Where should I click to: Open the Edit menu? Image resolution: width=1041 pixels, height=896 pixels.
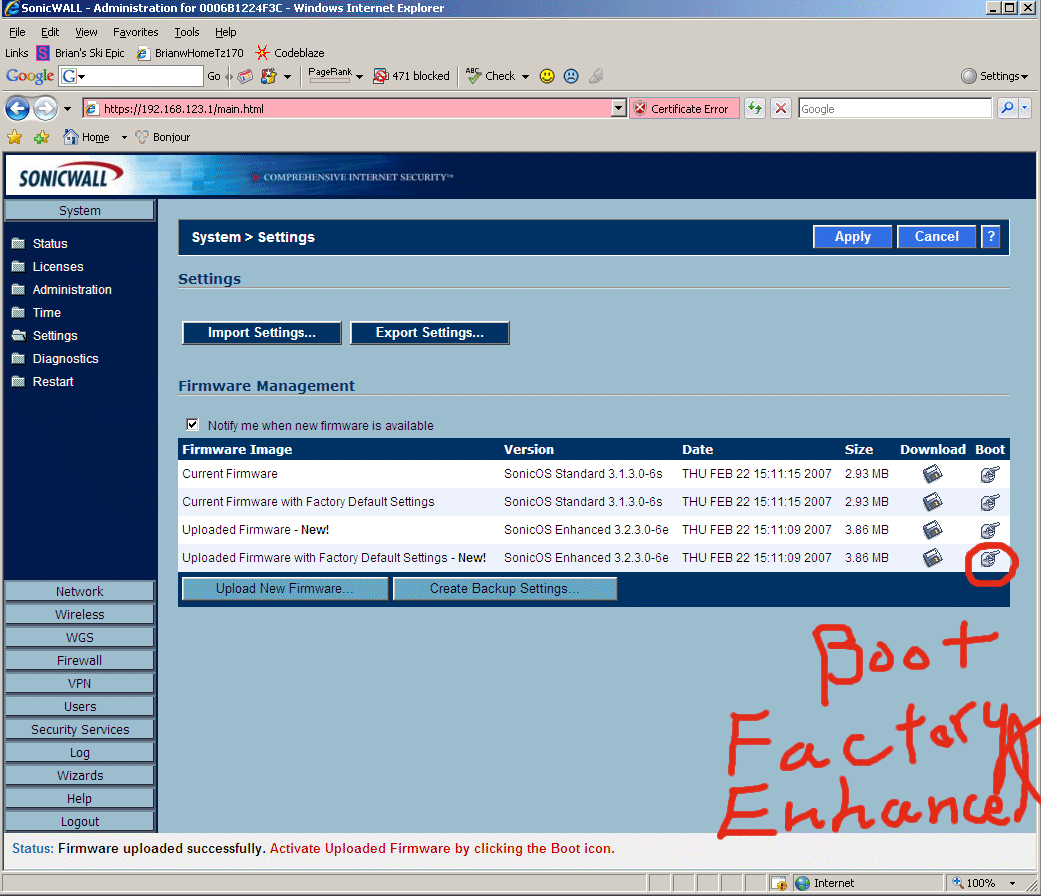tap(50, 32)
